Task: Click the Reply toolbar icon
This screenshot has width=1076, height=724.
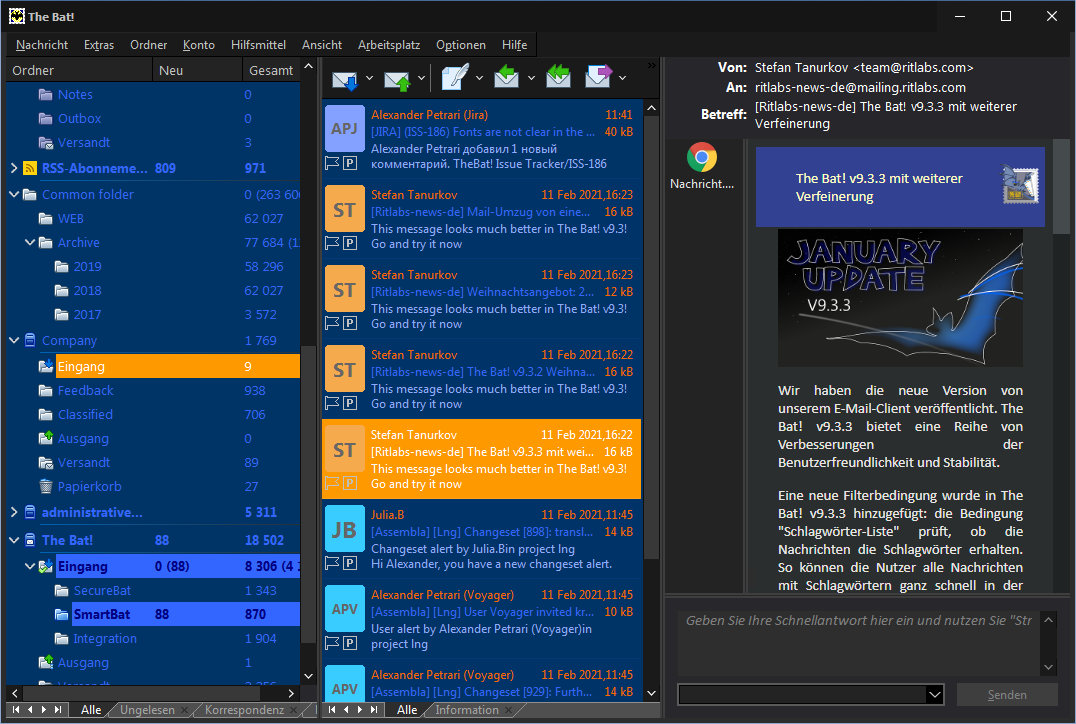Action: tap(506, 77)
